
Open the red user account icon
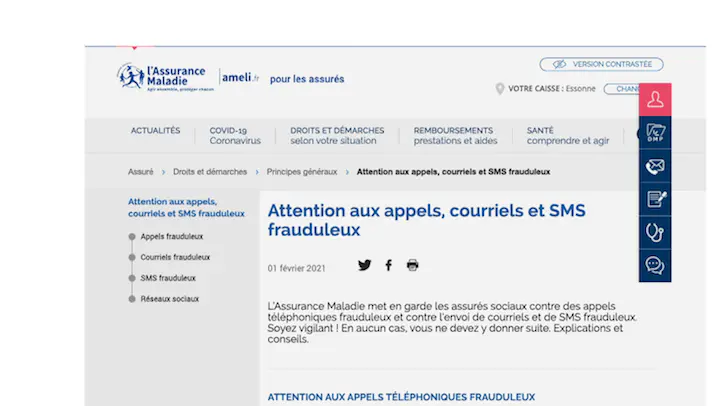point(655,100)
